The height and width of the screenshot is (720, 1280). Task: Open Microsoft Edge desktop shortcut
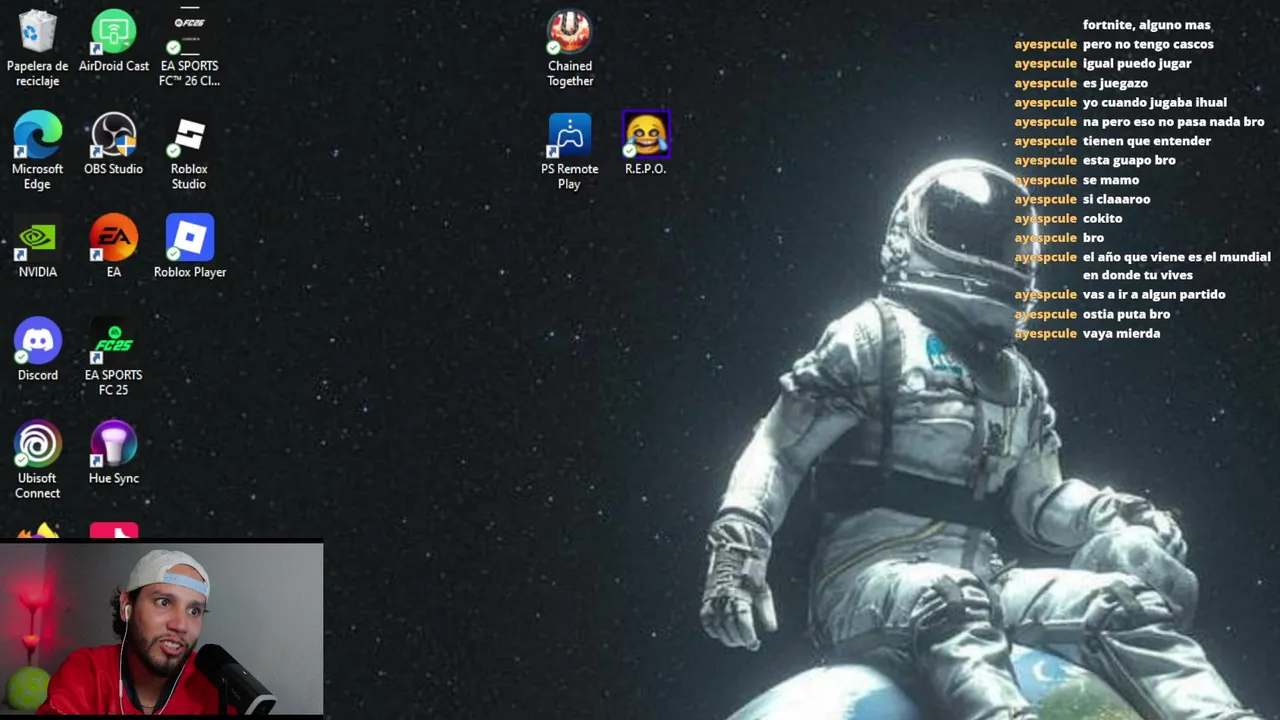coord(37,151)
